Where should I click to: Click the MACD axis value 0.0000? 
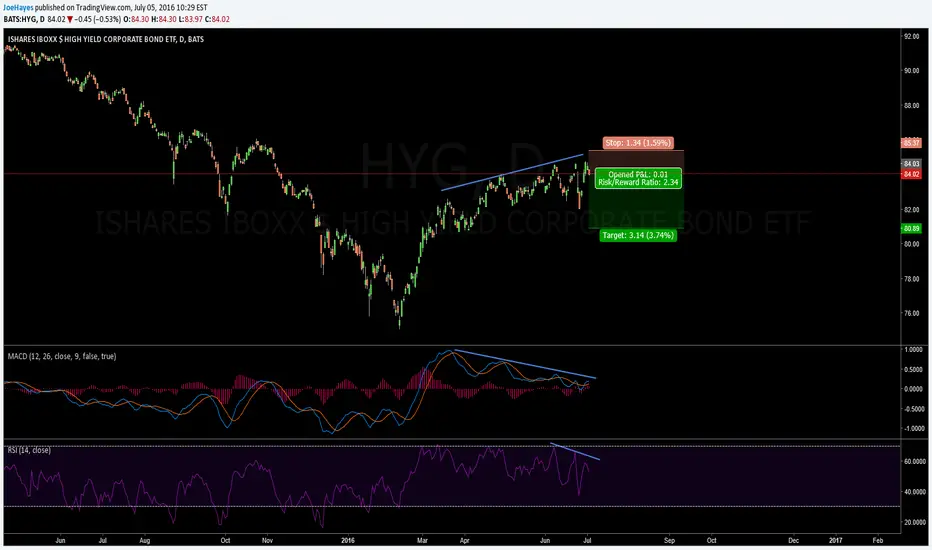[913, 389]
